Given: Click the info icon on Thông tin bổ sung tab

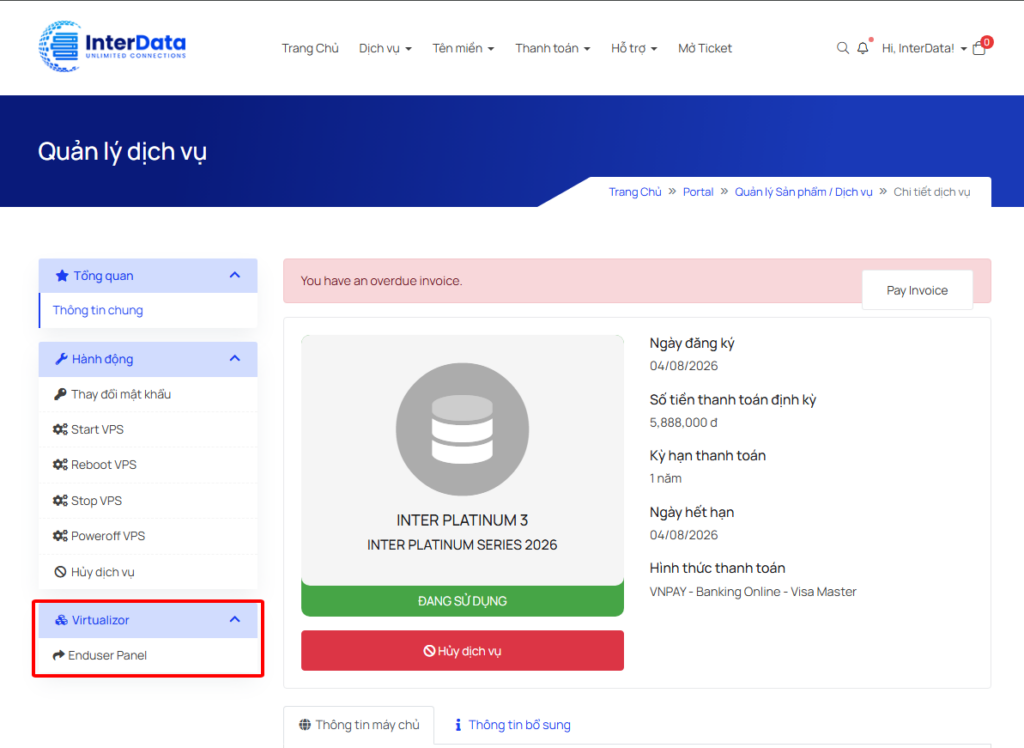Looking at the screenshot, I should point(458,724).
